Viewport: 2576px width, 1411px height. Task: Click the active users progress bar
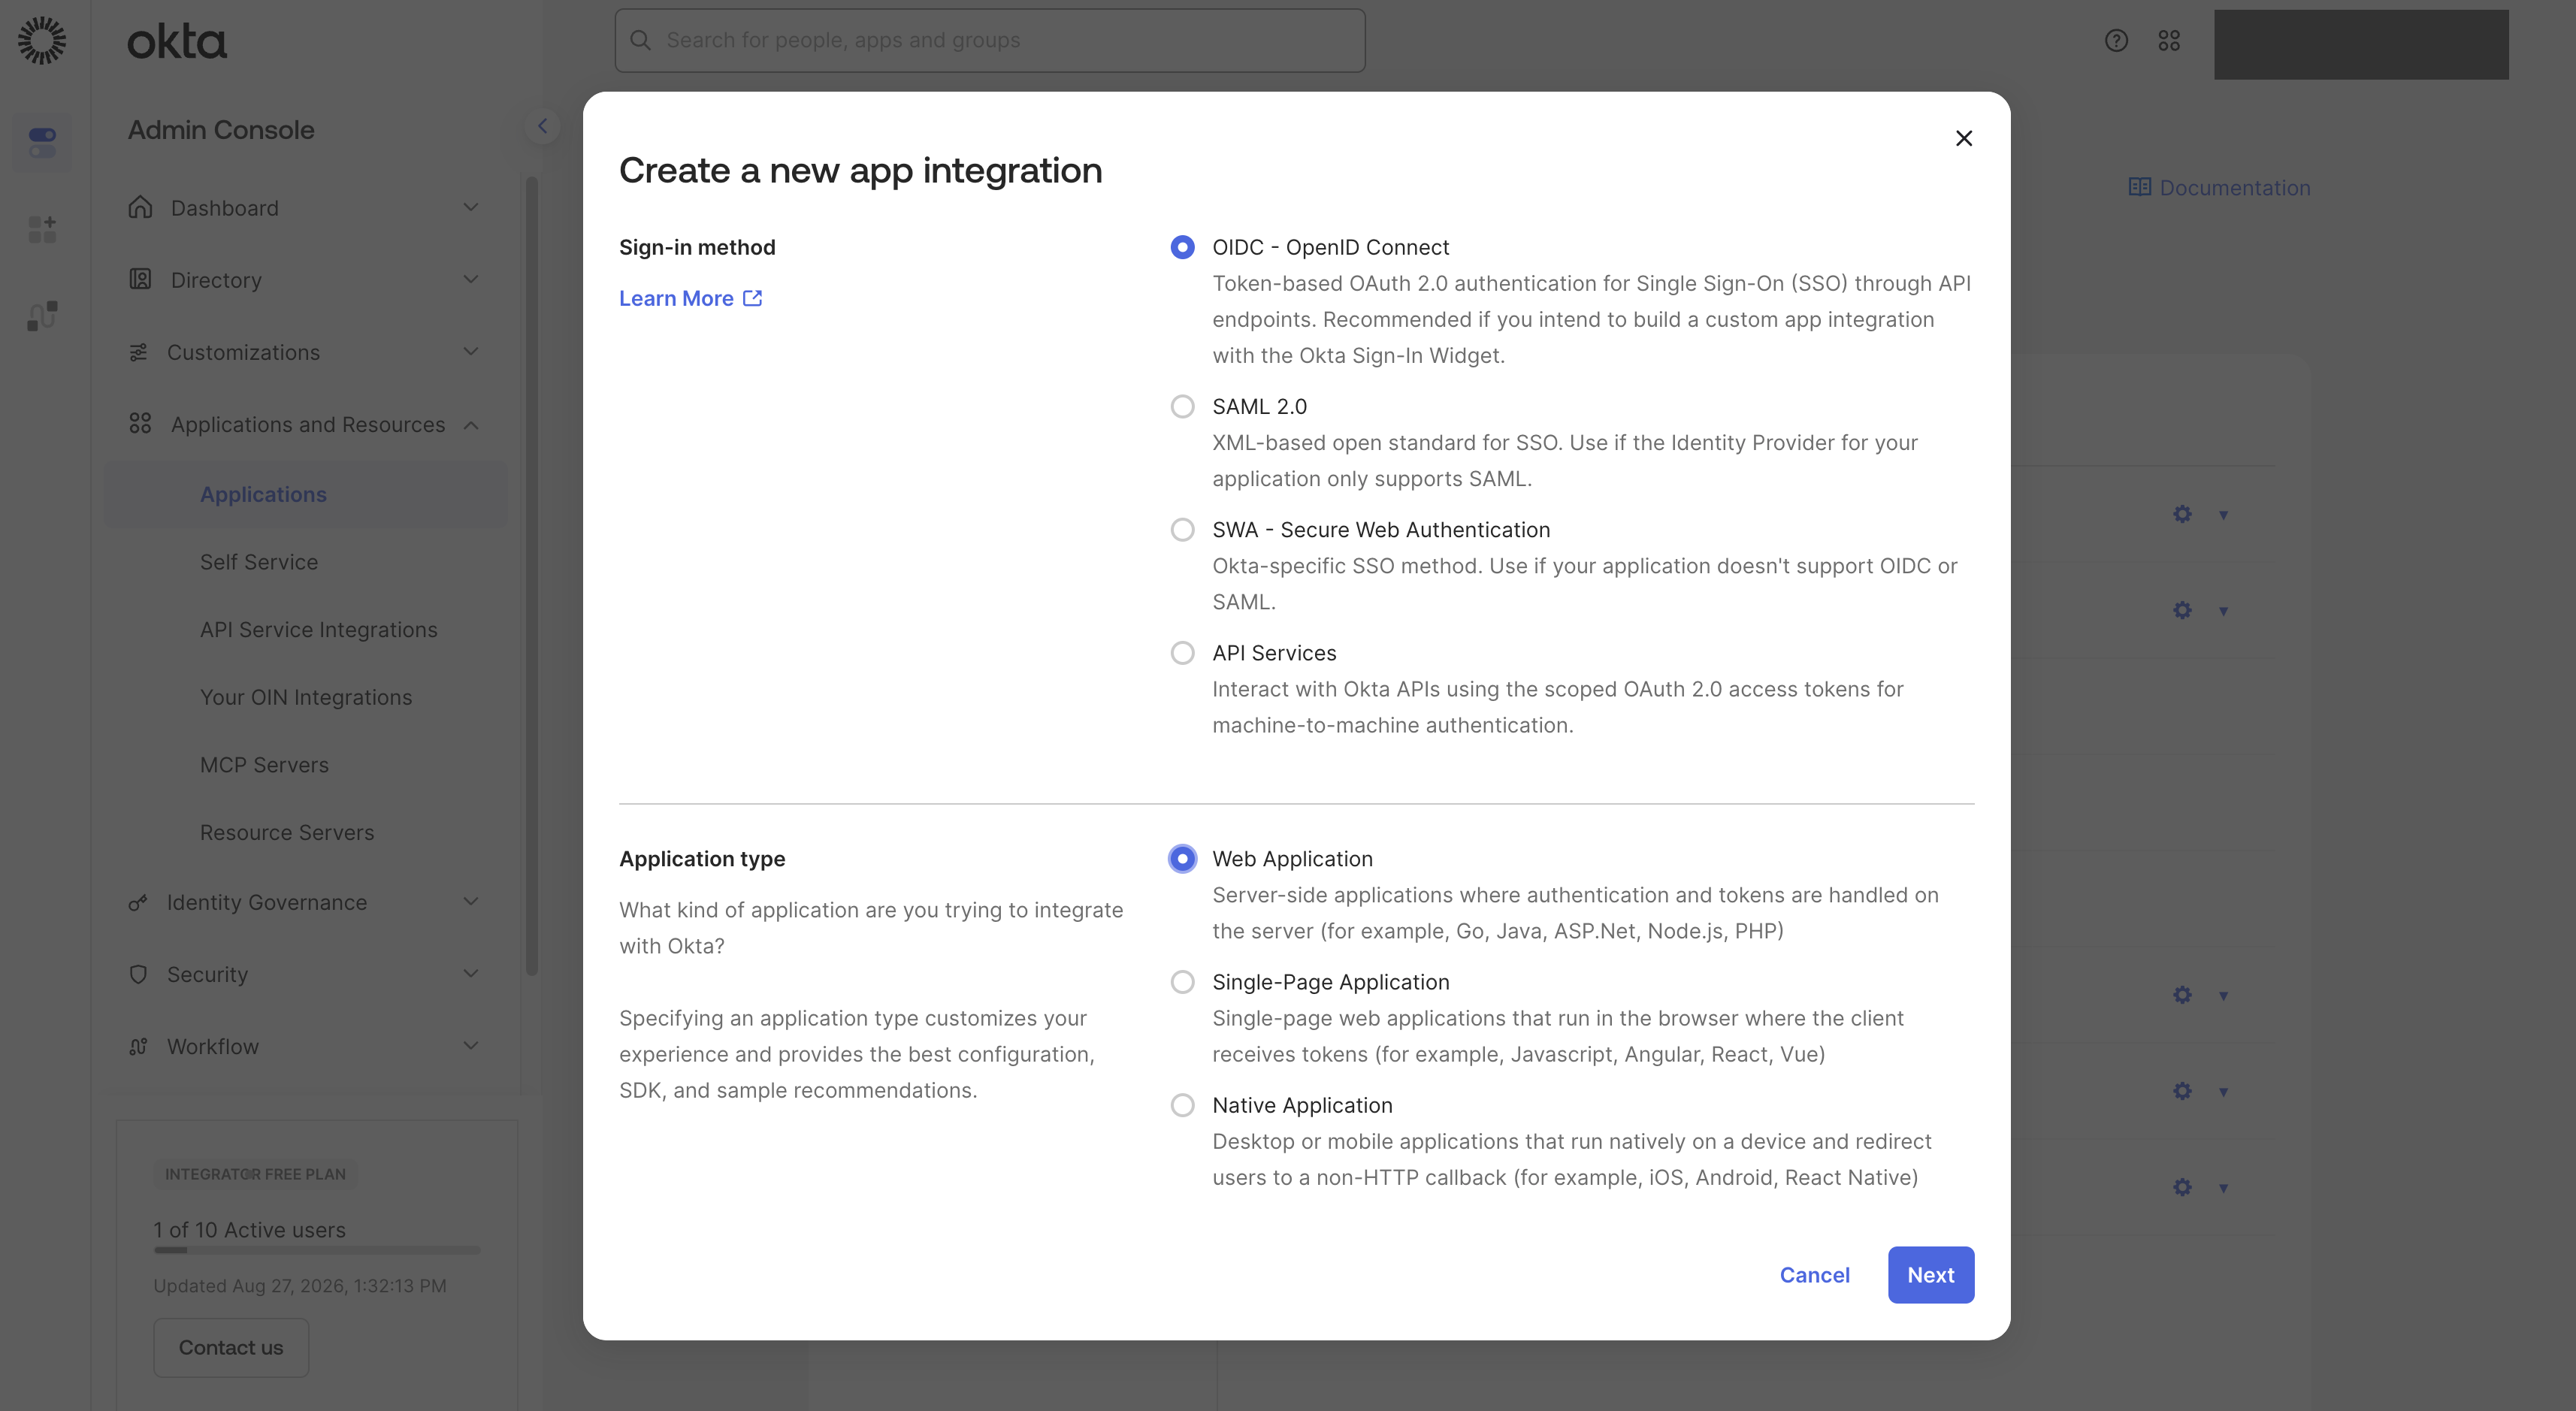(317, 1250)
